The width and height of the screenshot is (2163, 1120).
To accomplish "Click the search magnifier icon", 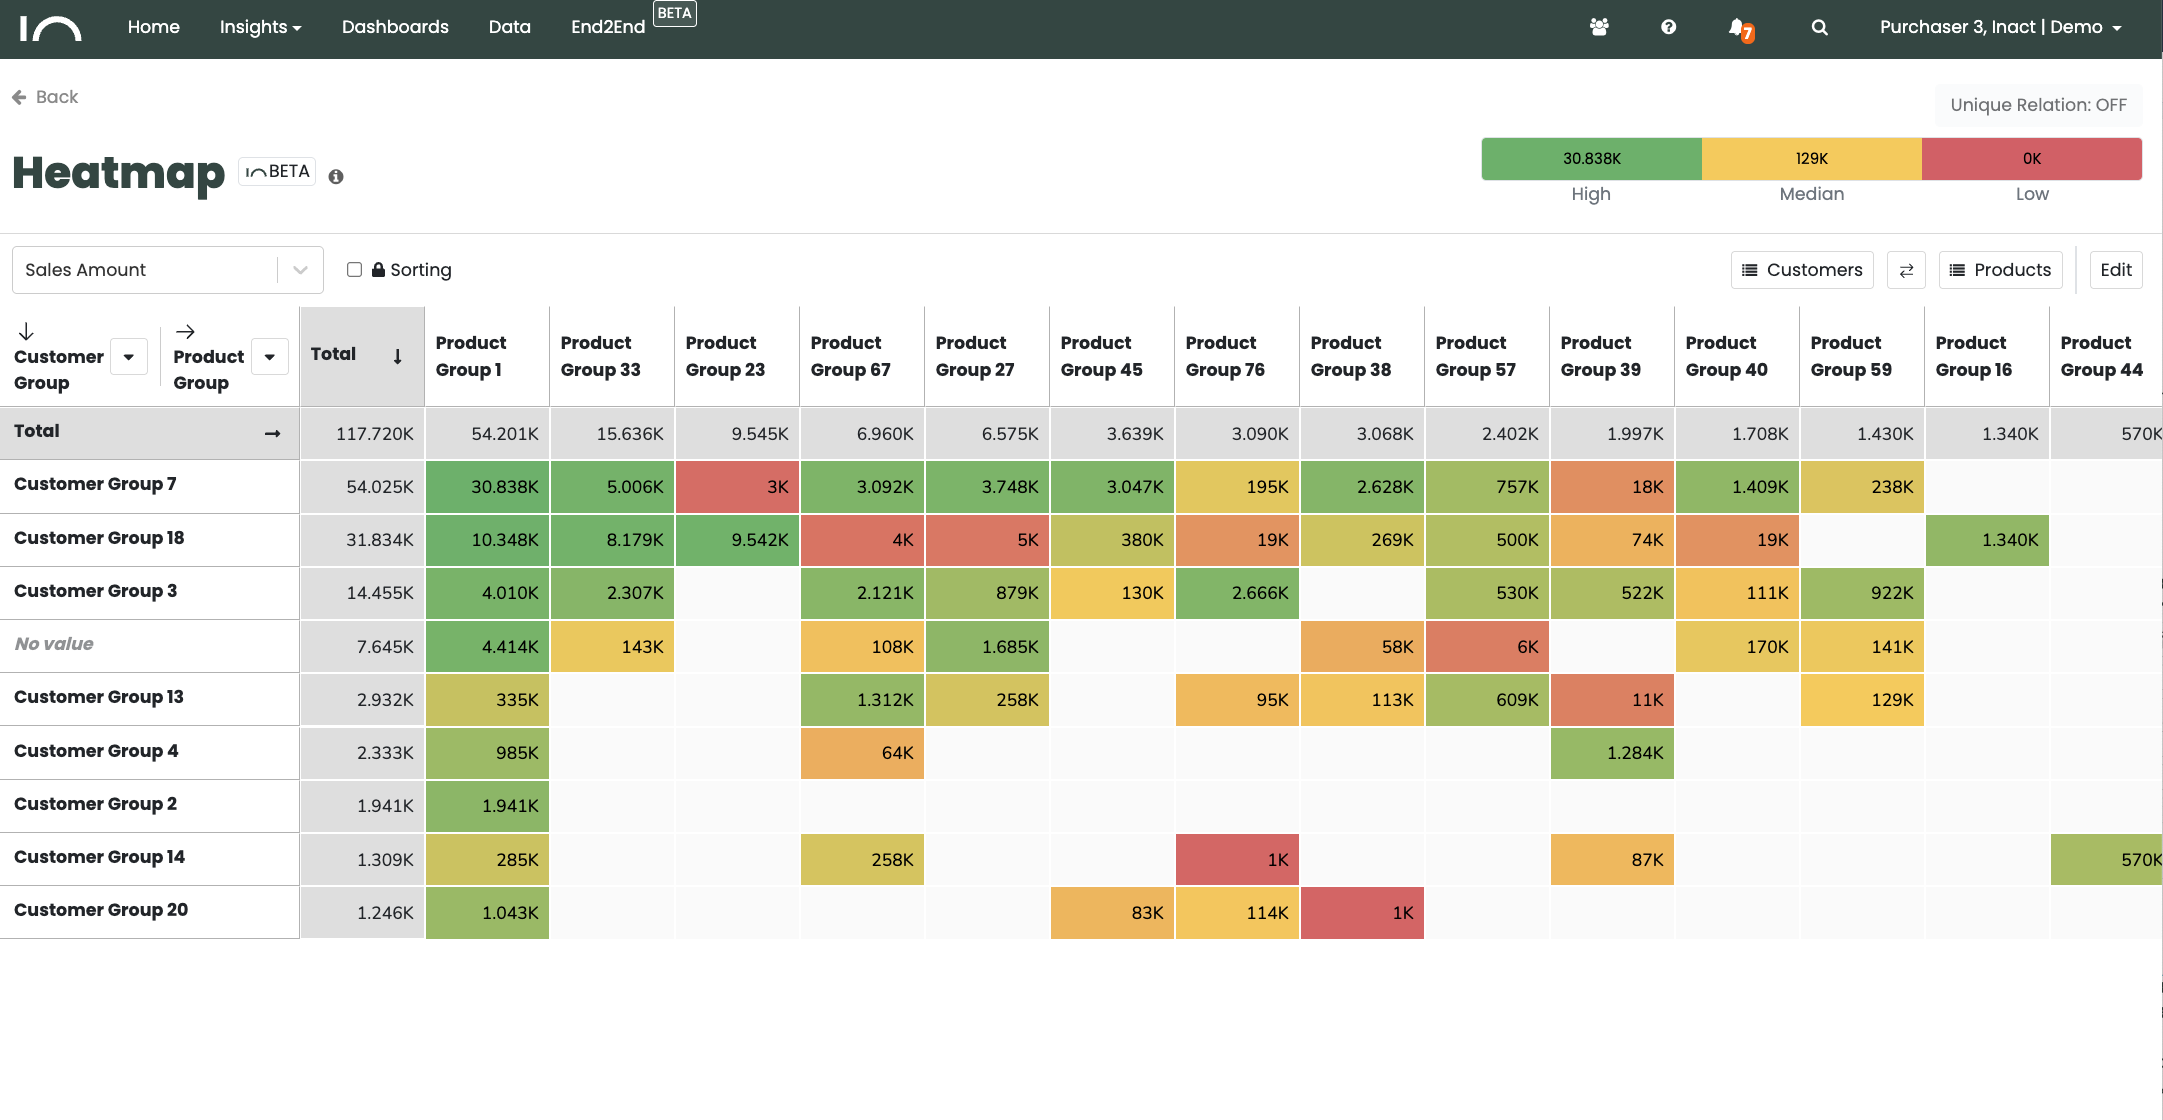I will tap(1819, 27).
